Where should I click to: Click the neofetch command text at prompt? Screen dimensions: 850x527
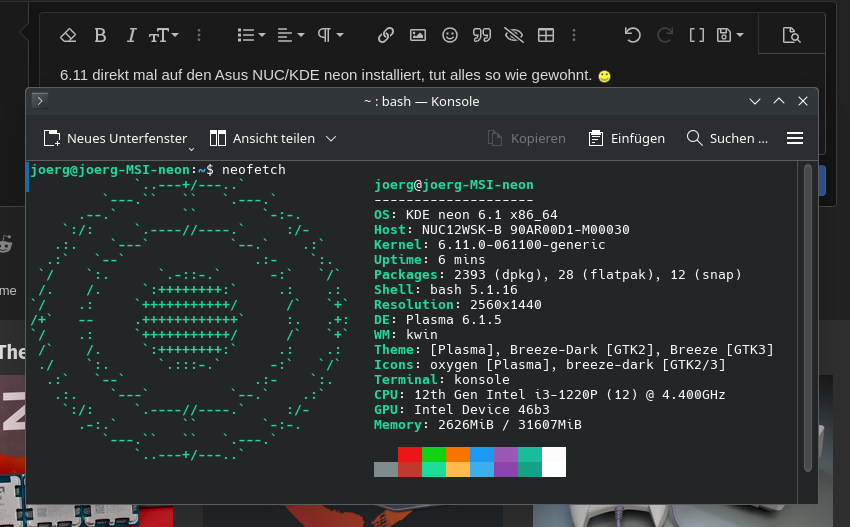[x=254, y=170]
